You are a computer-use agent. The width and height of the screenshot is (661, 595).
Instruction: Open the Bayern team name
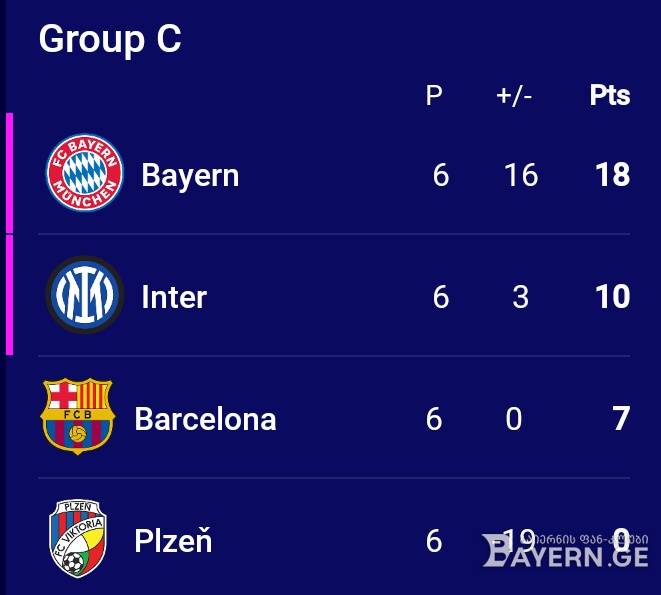pyautogui.click(x=190, y=175)
